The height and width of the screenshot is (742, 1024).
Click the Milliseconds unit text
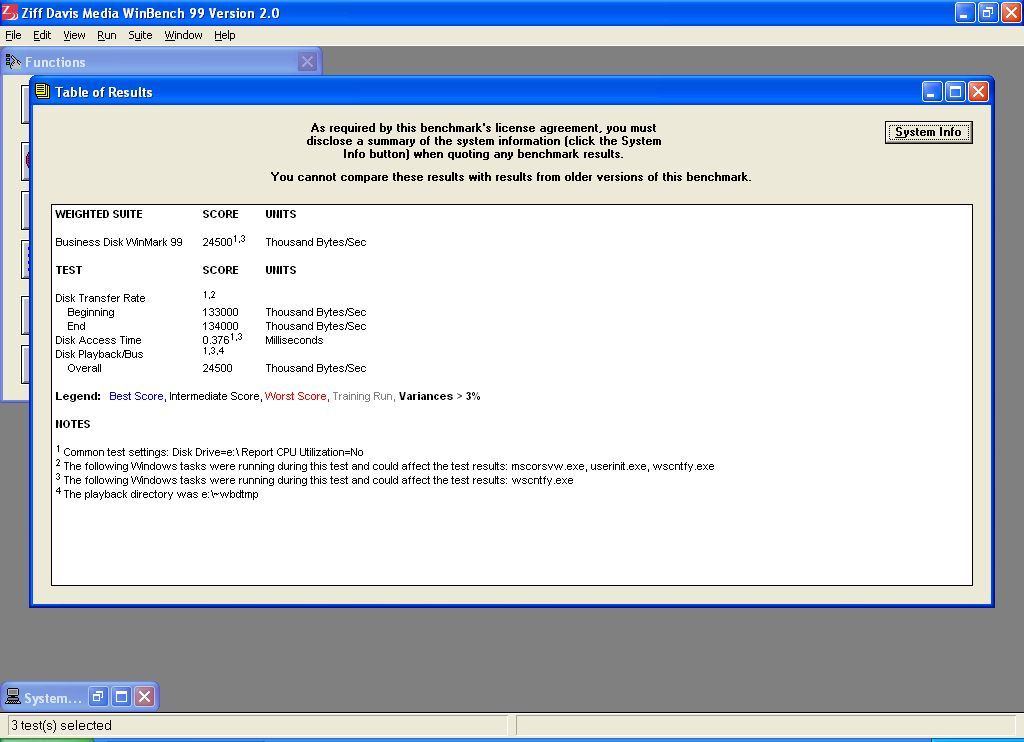point(294,340)
